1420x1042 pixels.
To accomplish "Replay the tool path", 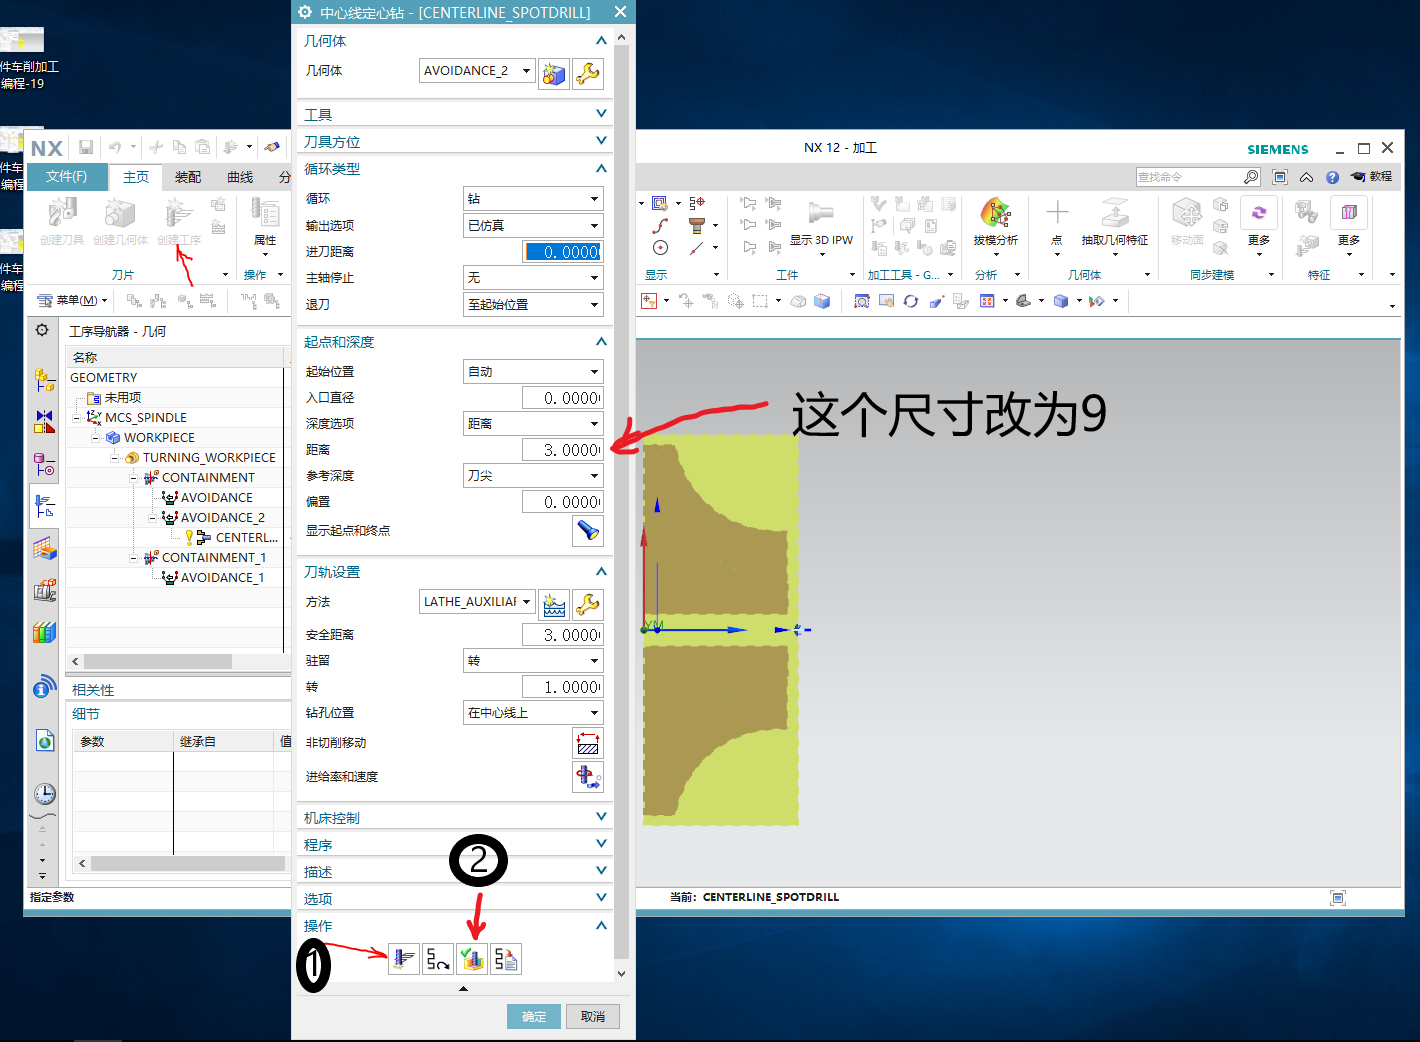I will pos(438,958).
